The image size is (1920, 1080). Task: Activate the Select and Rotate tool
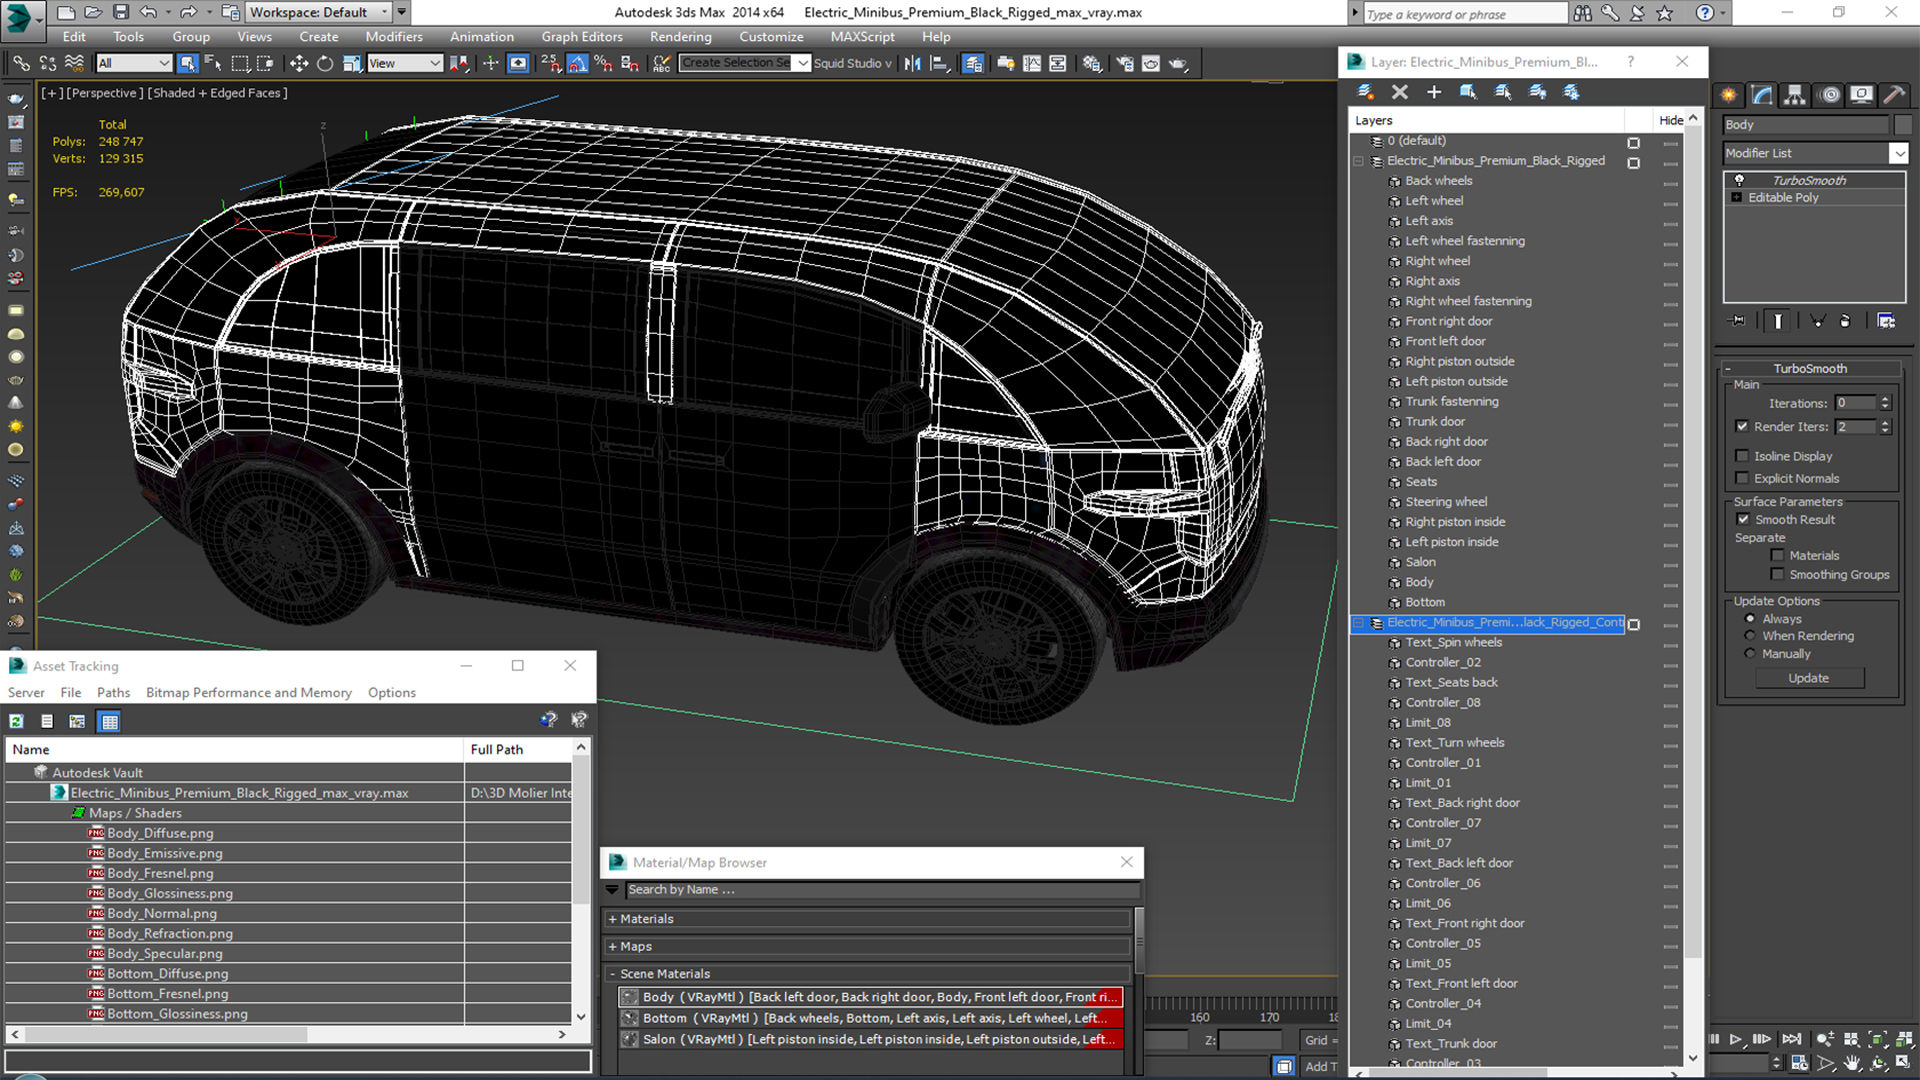325,63
